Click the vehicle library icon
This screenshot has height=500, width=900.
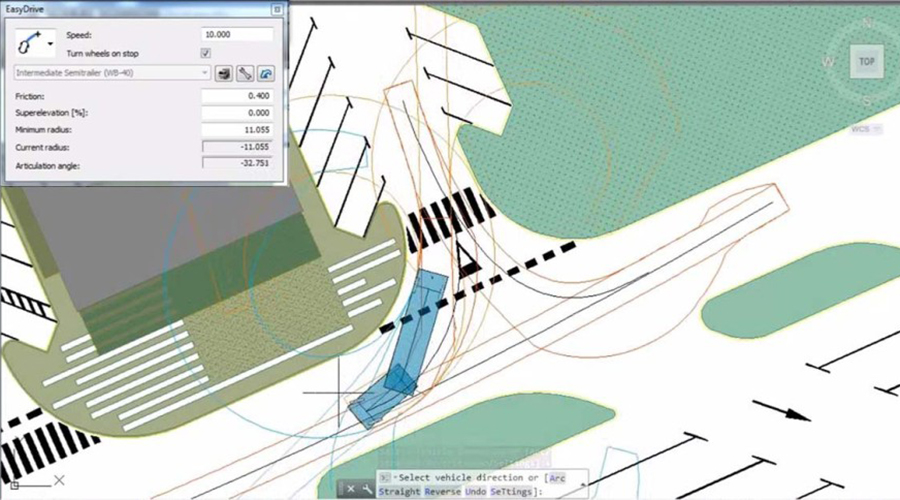(224, 73)
